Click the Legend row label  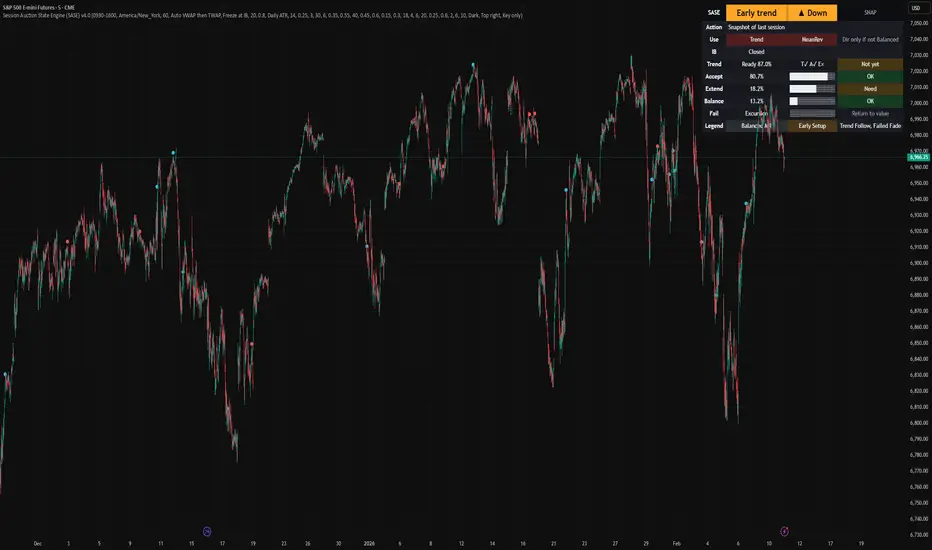(713, 126)
